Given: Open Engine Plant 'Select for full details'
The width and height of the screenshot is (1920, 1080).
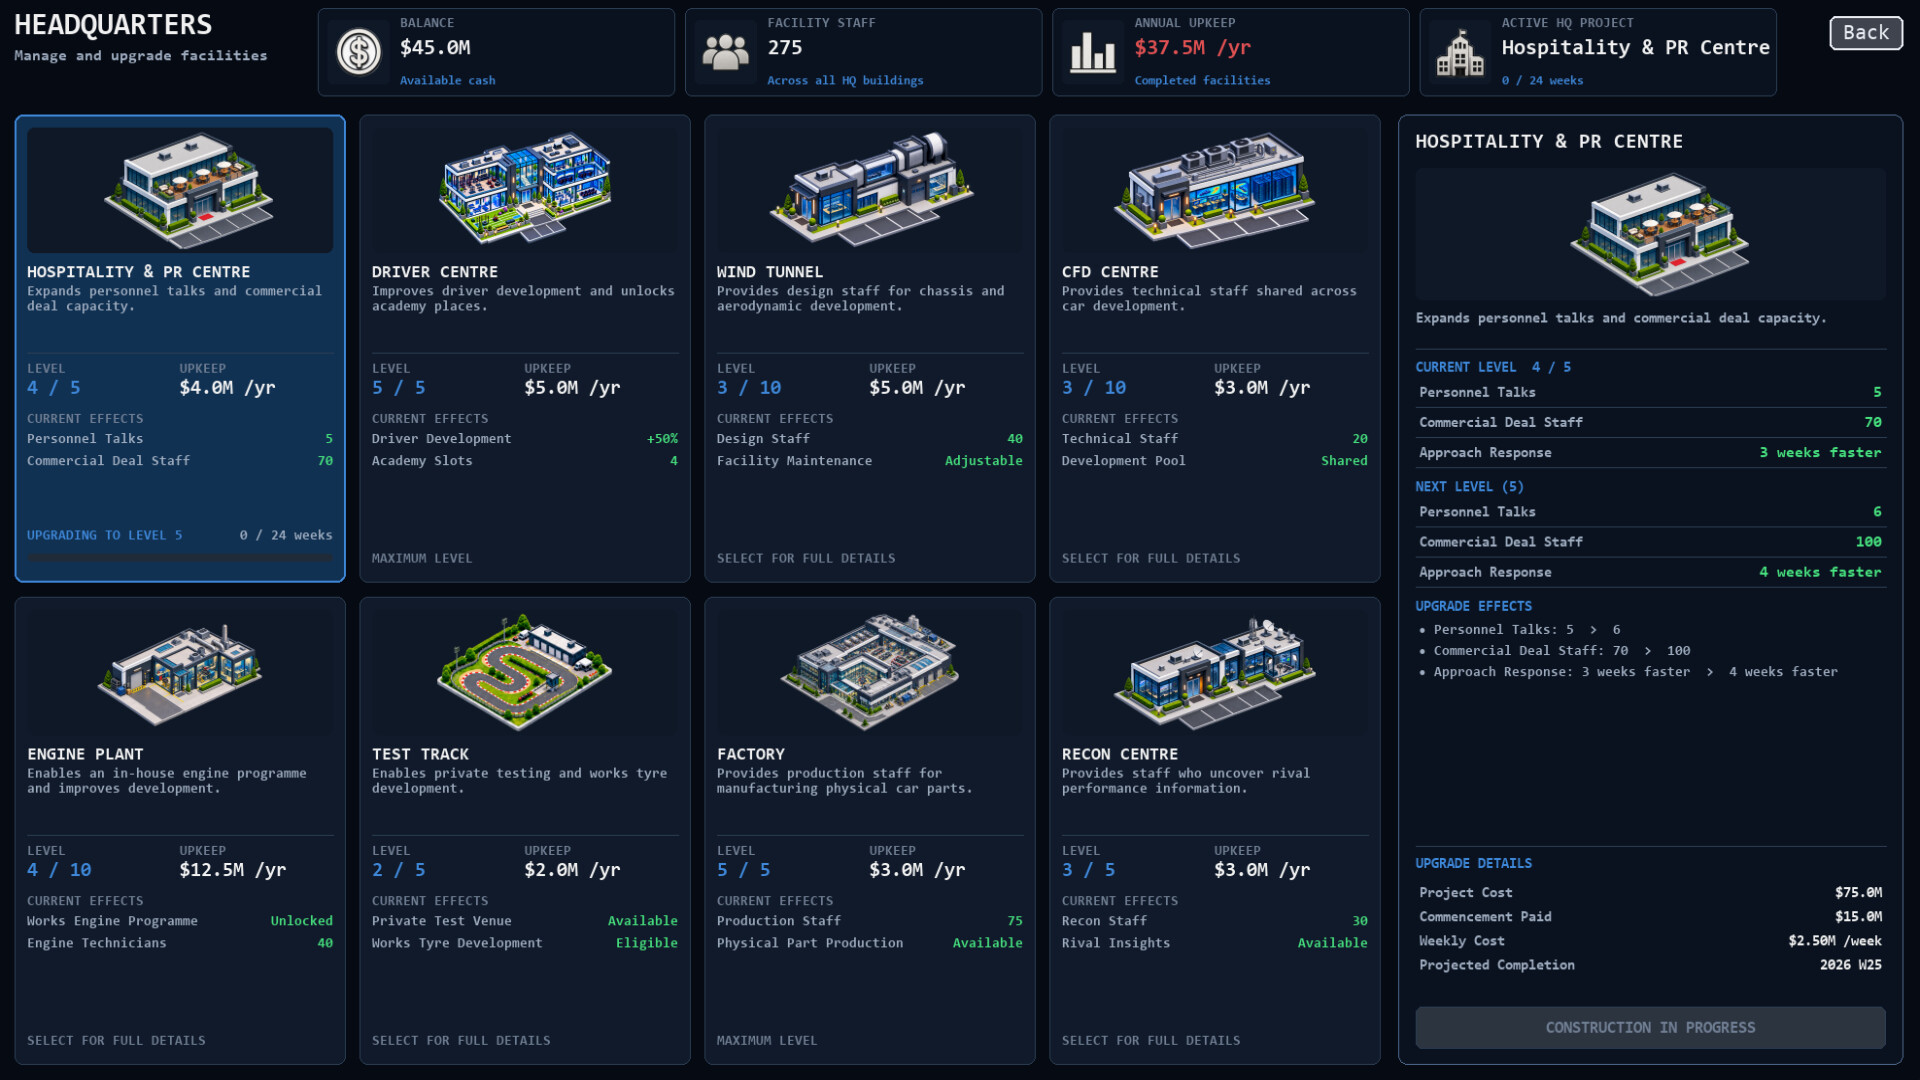Looking at the screenshot, I should pos(116,1041).
